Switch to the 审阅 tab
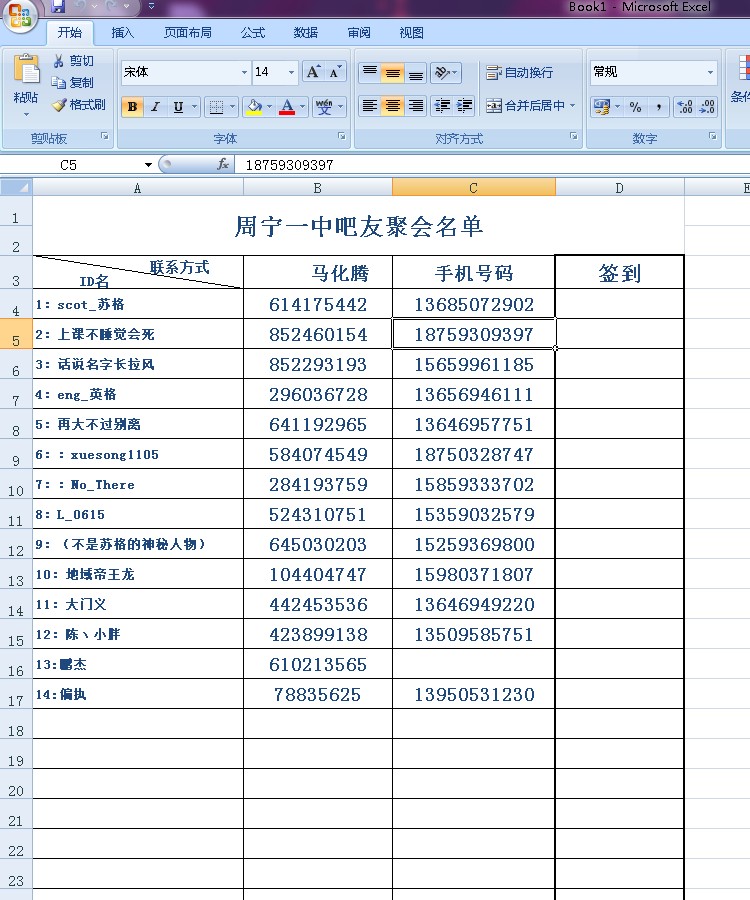Screen dimensions: 750x900 click(x=359, y=33)
